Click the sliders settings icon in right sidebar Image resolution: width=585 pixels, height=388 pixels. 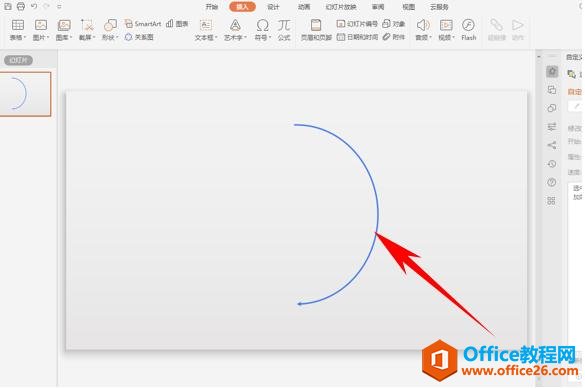[552, 127]
